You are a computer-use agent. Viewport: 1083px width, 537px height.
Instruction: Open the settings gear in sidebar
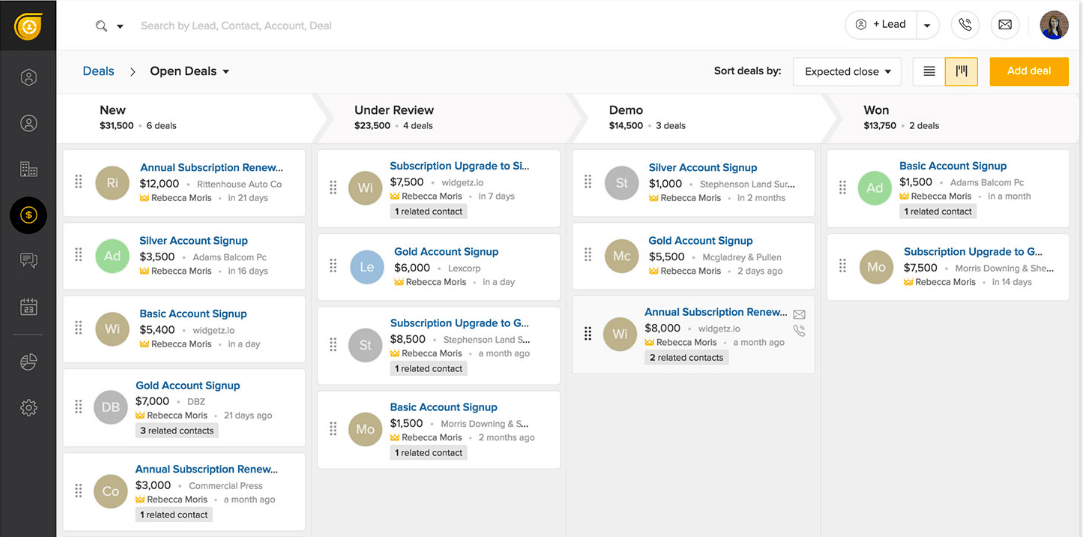pos(28,408)
